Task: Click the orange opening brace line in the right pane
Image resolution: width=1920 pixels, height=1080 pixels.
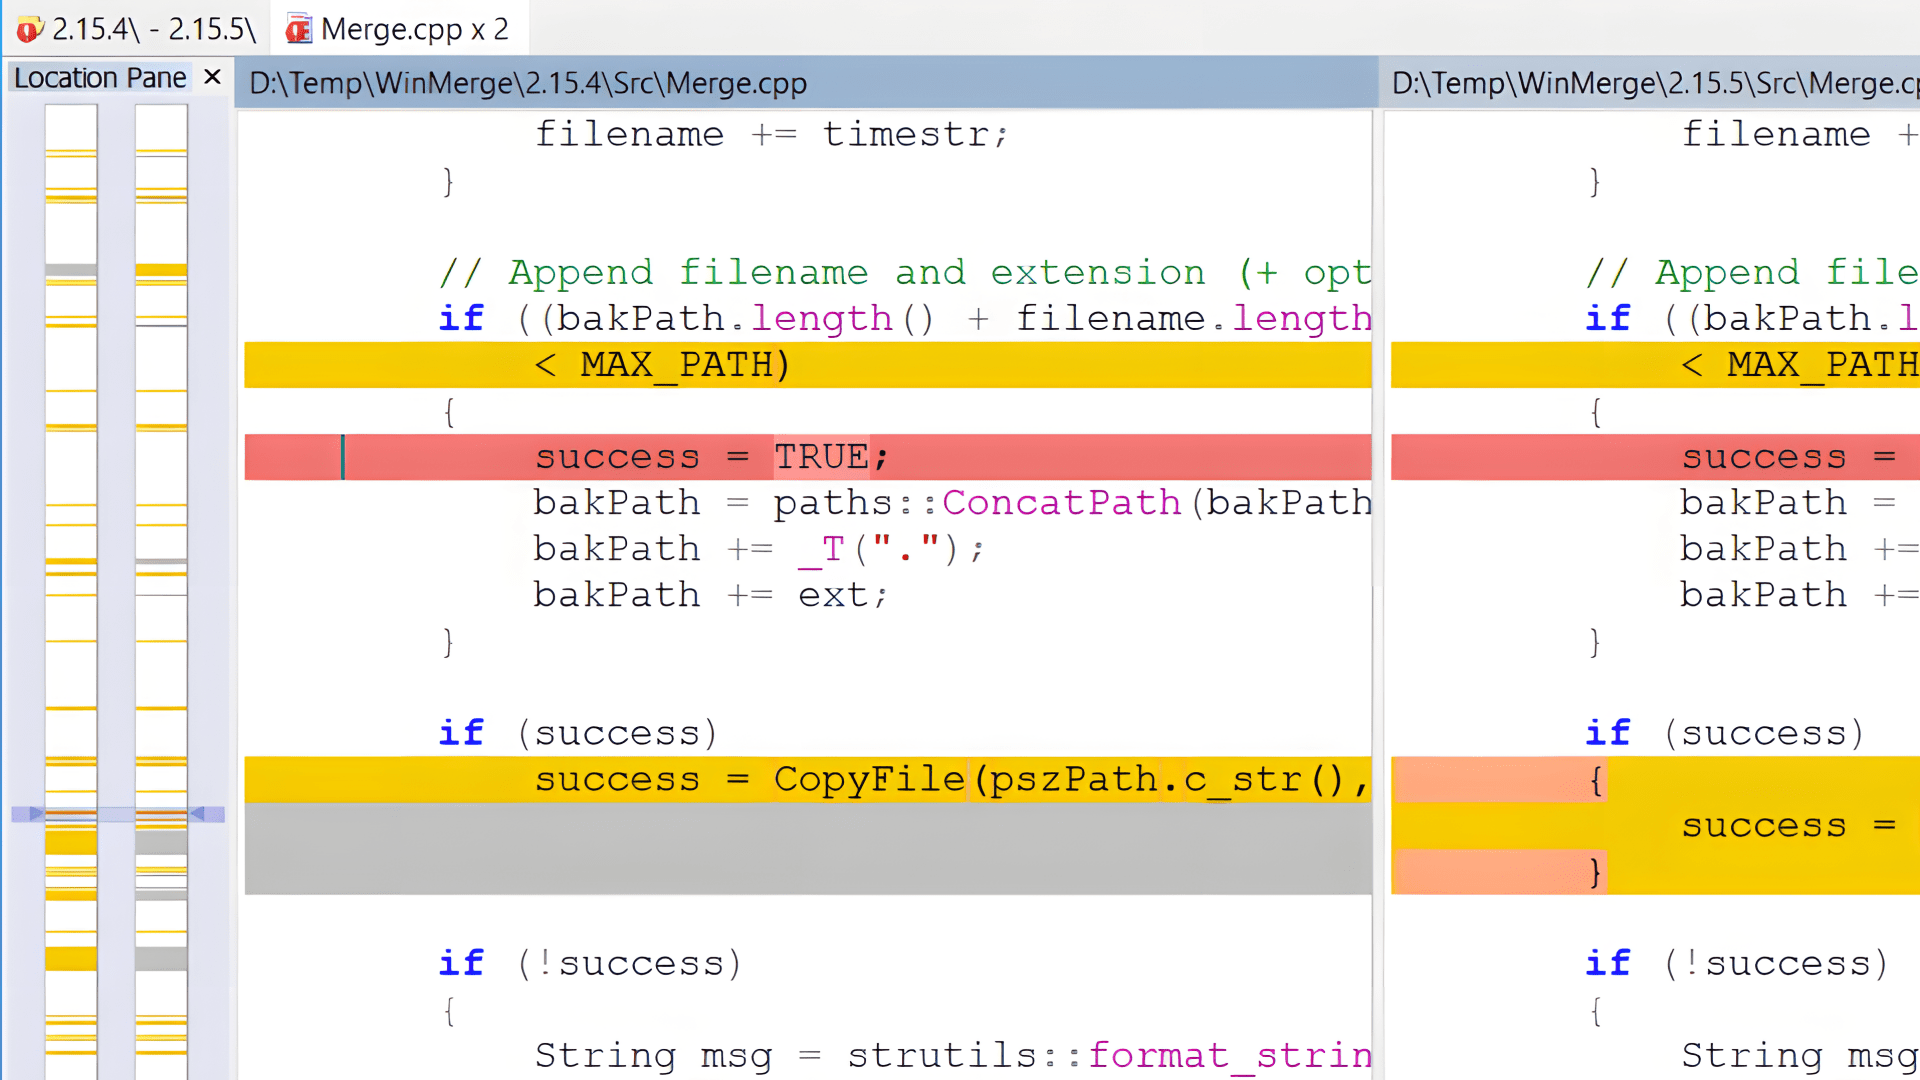Action: (x=1655, y=780)
